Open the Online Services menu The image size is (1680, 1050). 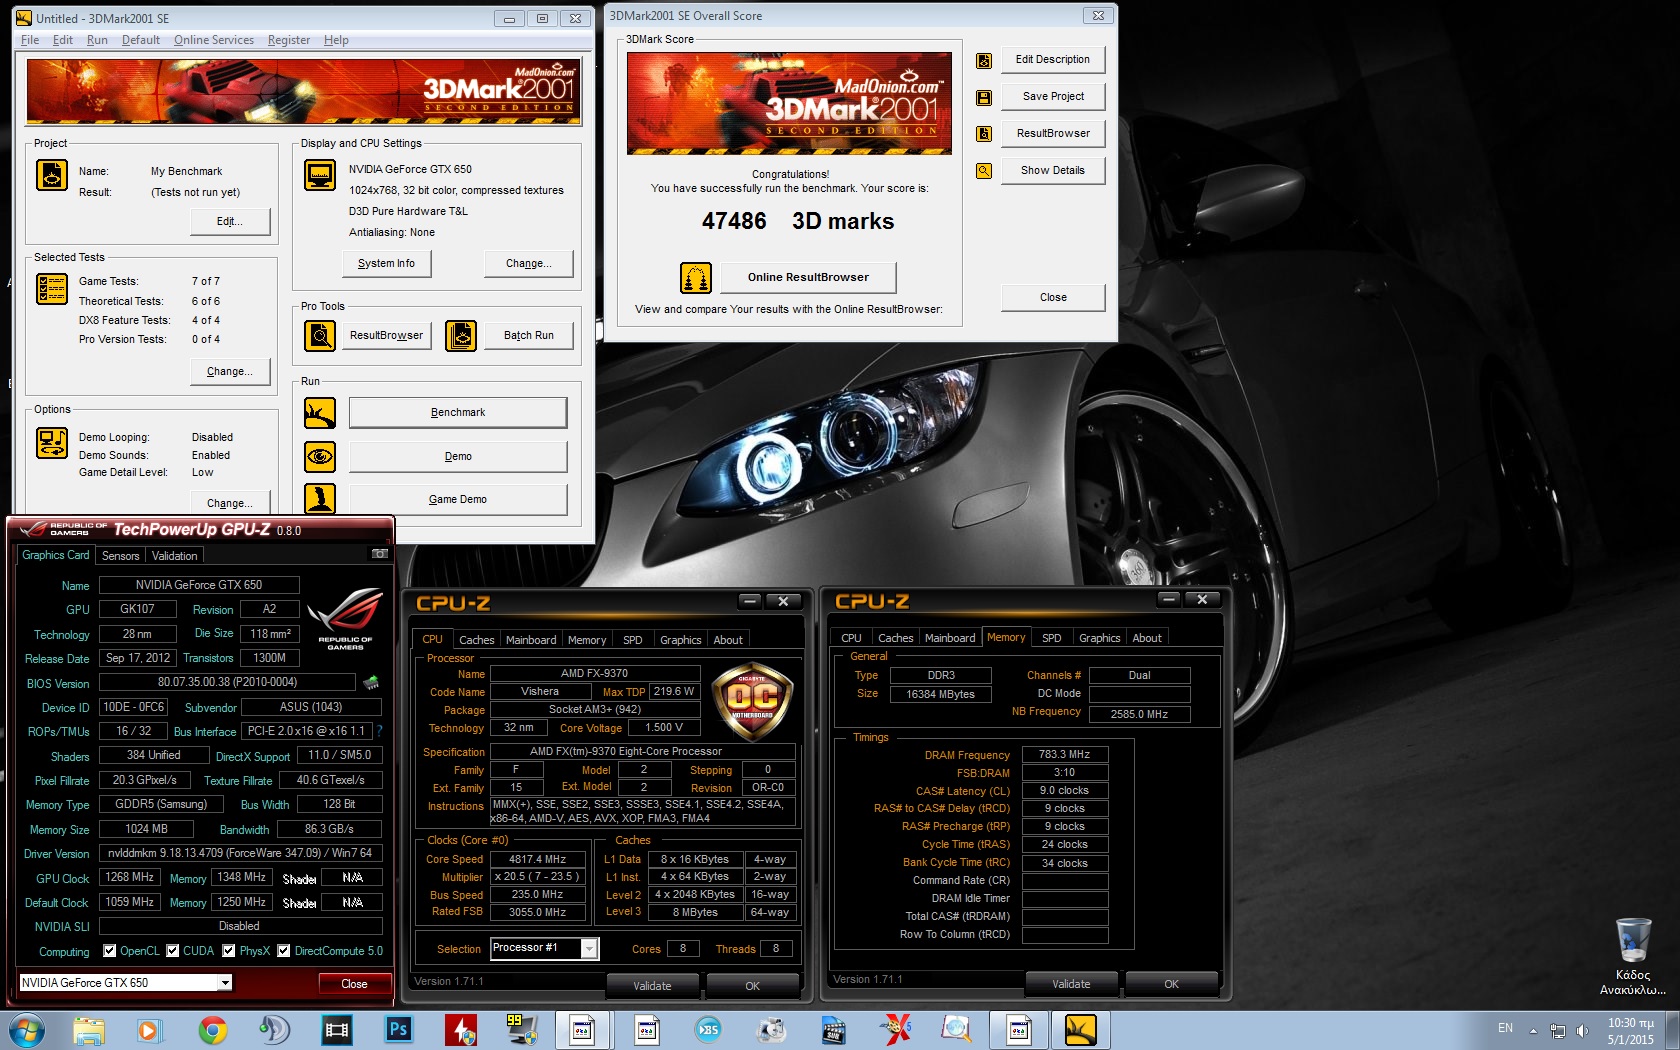point(214,40)
